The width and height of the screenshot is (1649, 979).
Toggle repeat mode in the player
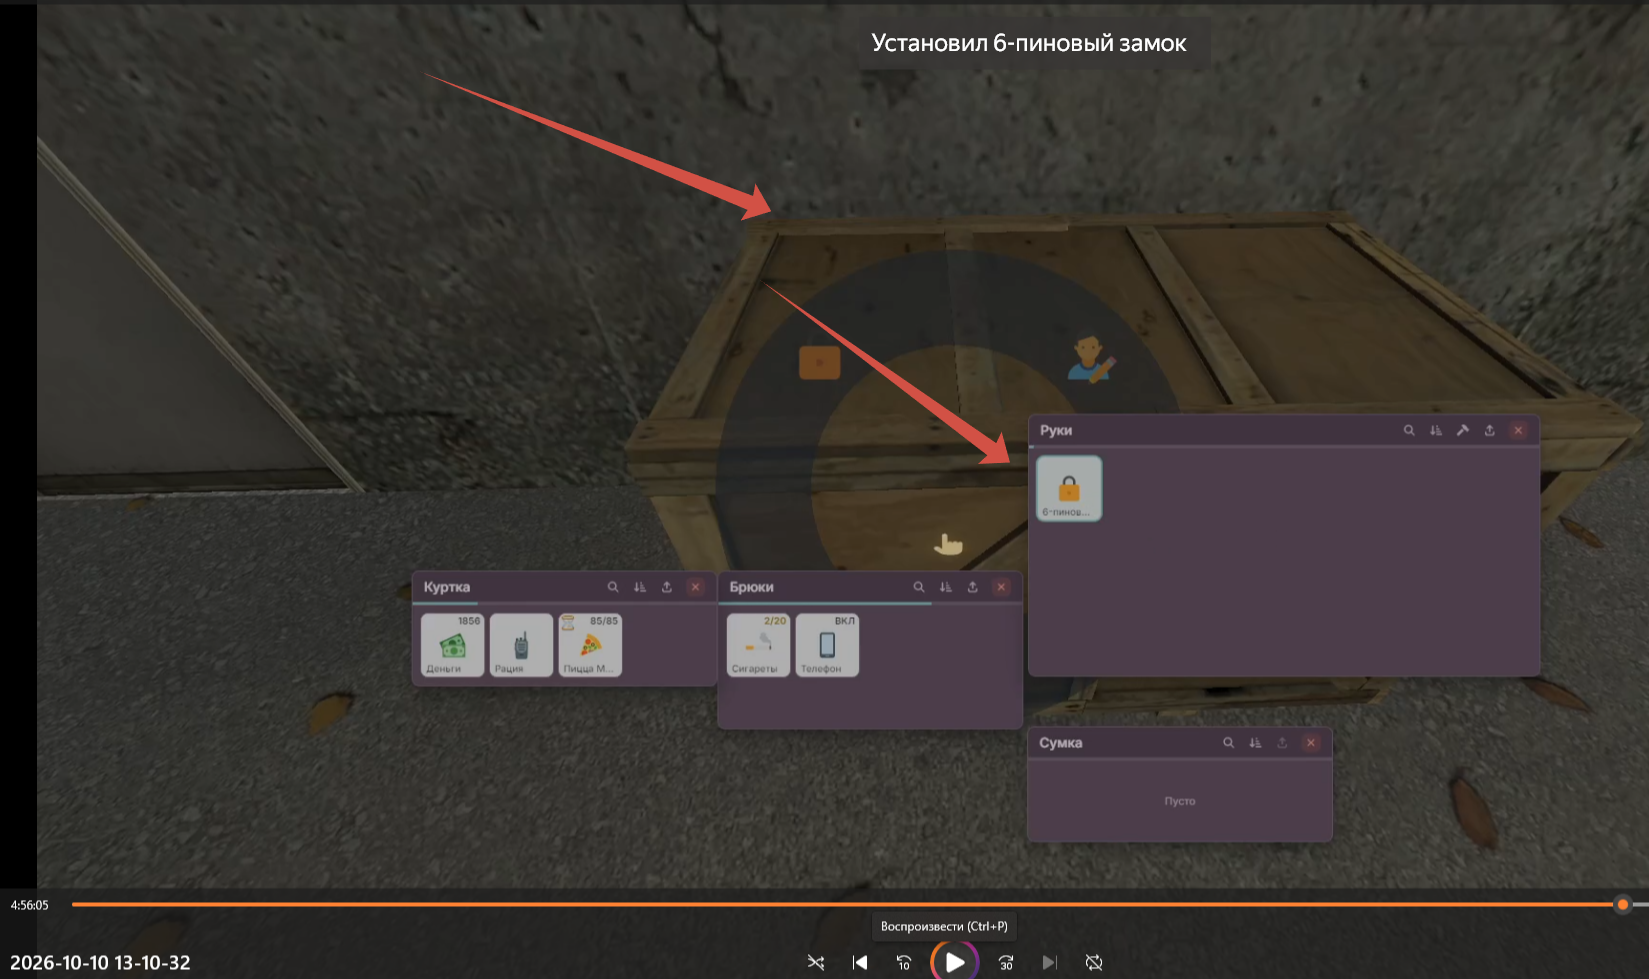(x=1094, y=962)
